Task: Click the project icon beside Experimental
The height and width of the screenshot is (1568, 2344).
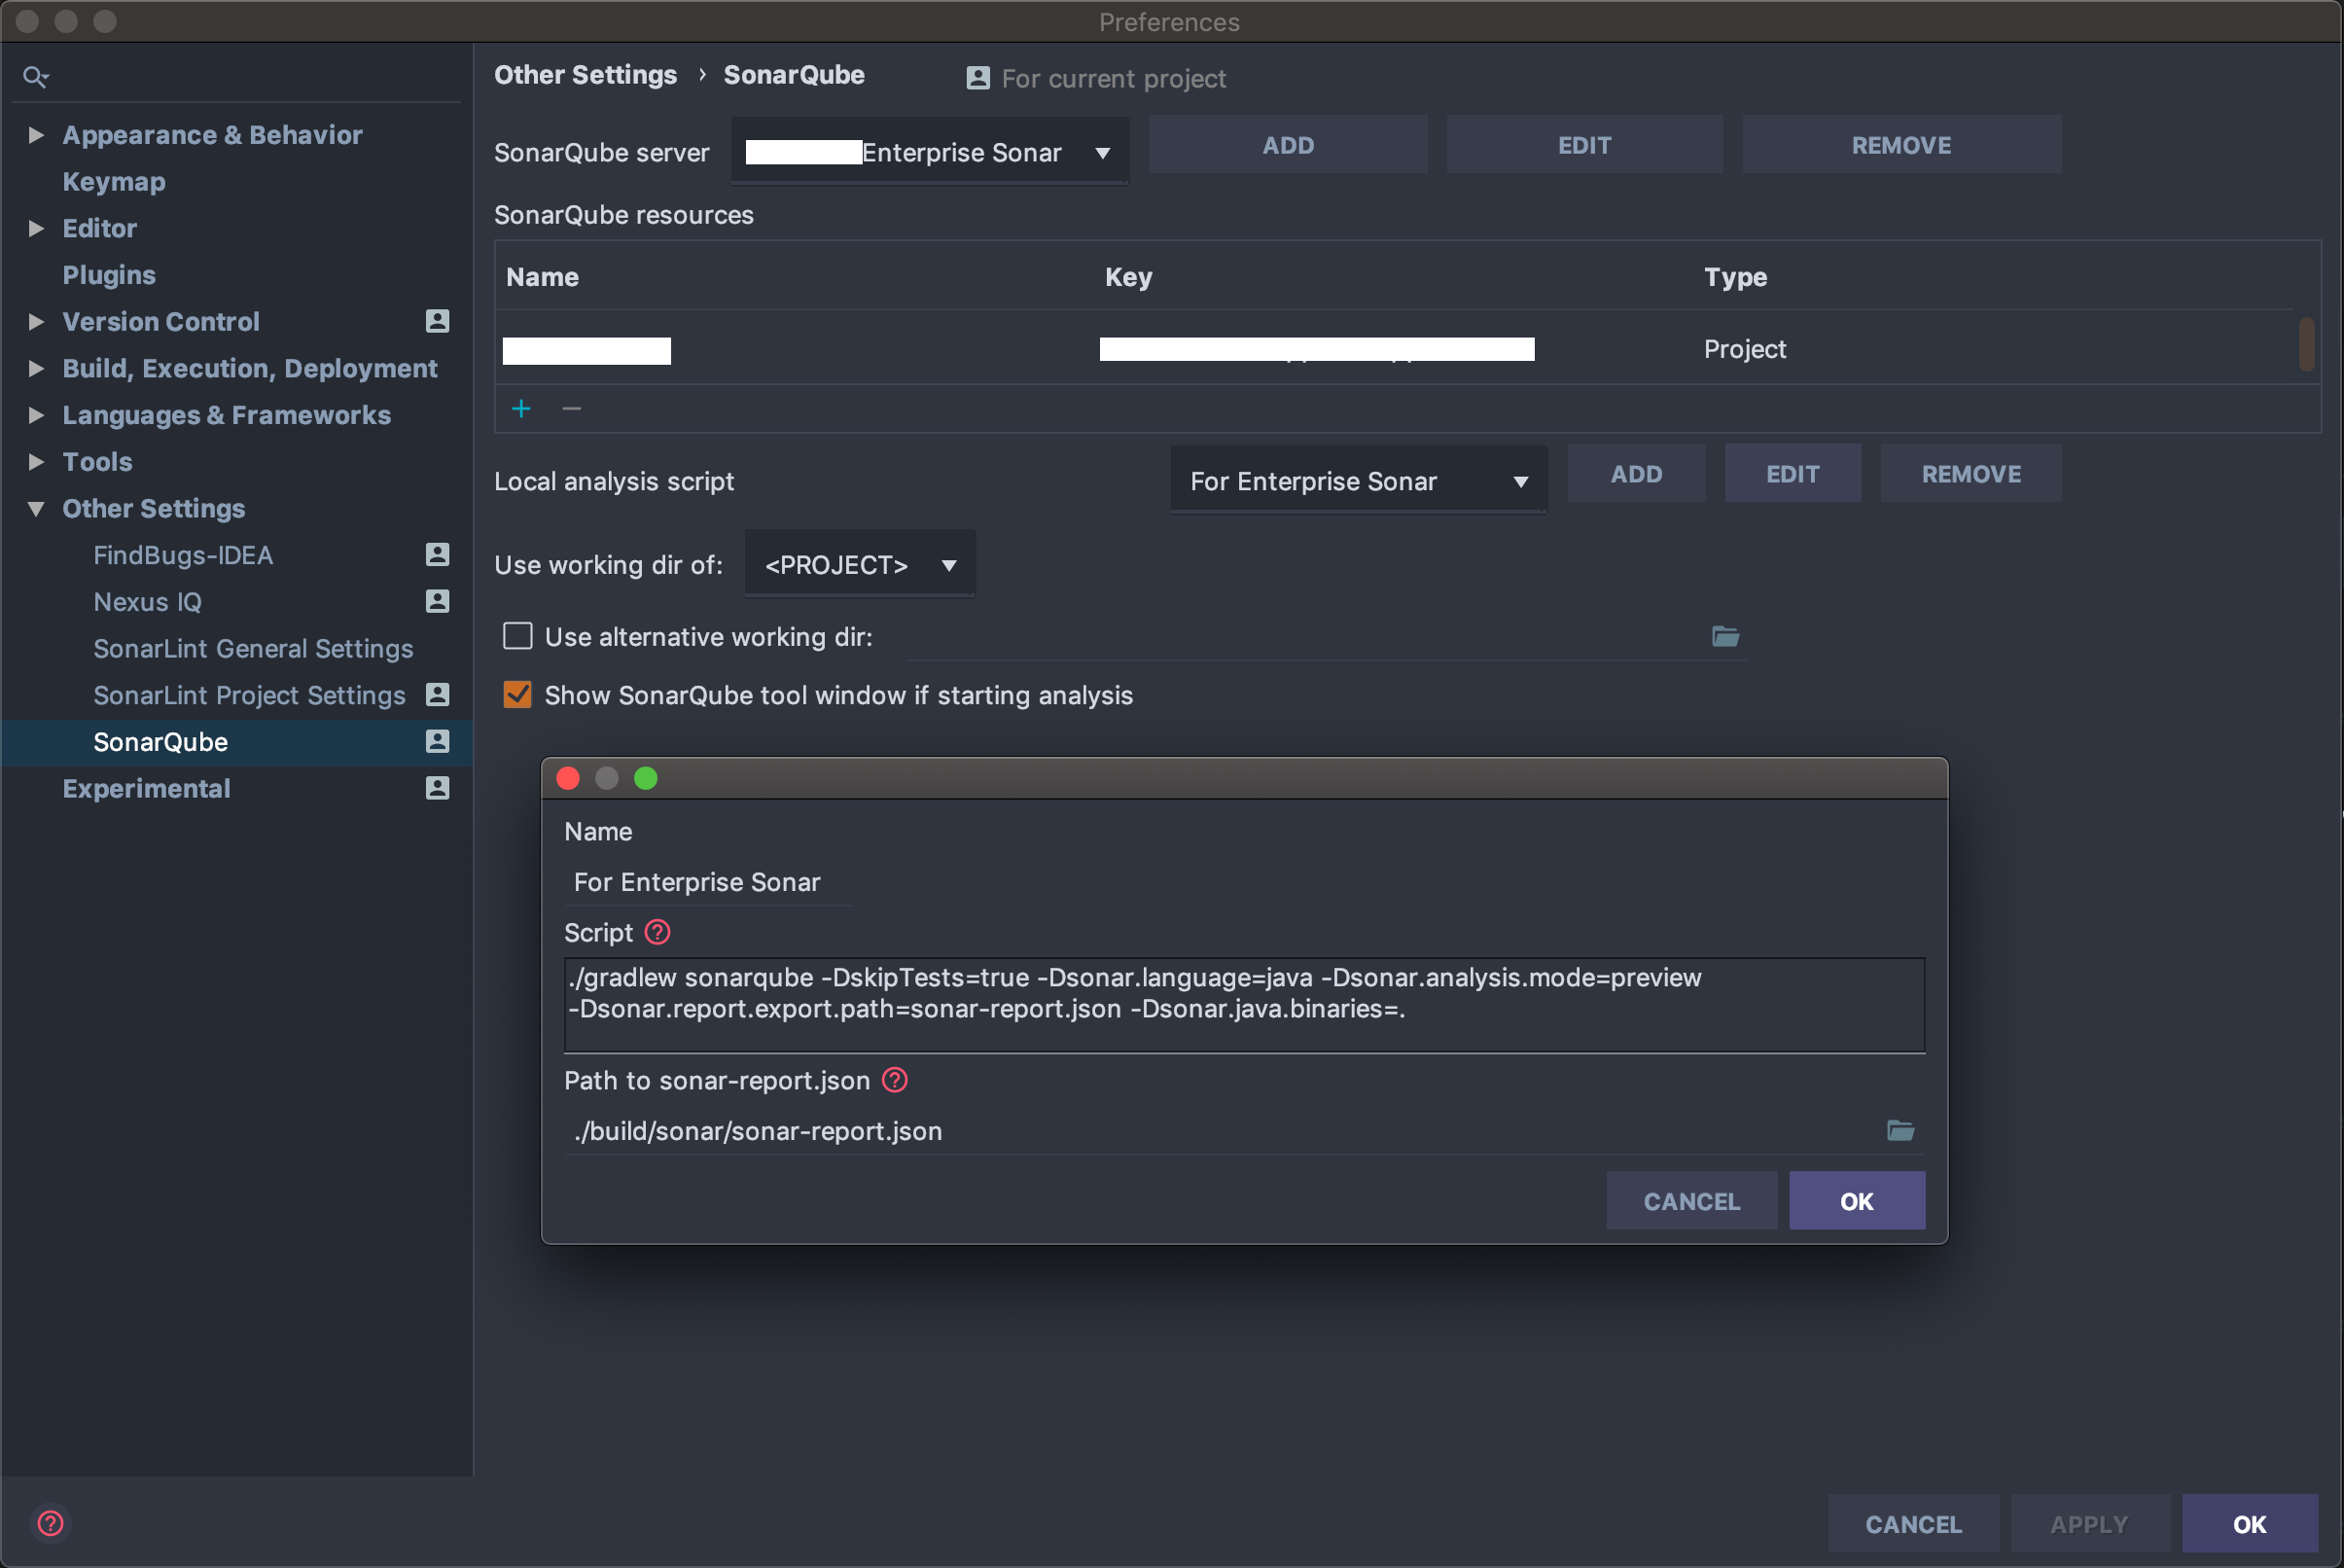Action: pyautogui.click(x=437, y=788)
